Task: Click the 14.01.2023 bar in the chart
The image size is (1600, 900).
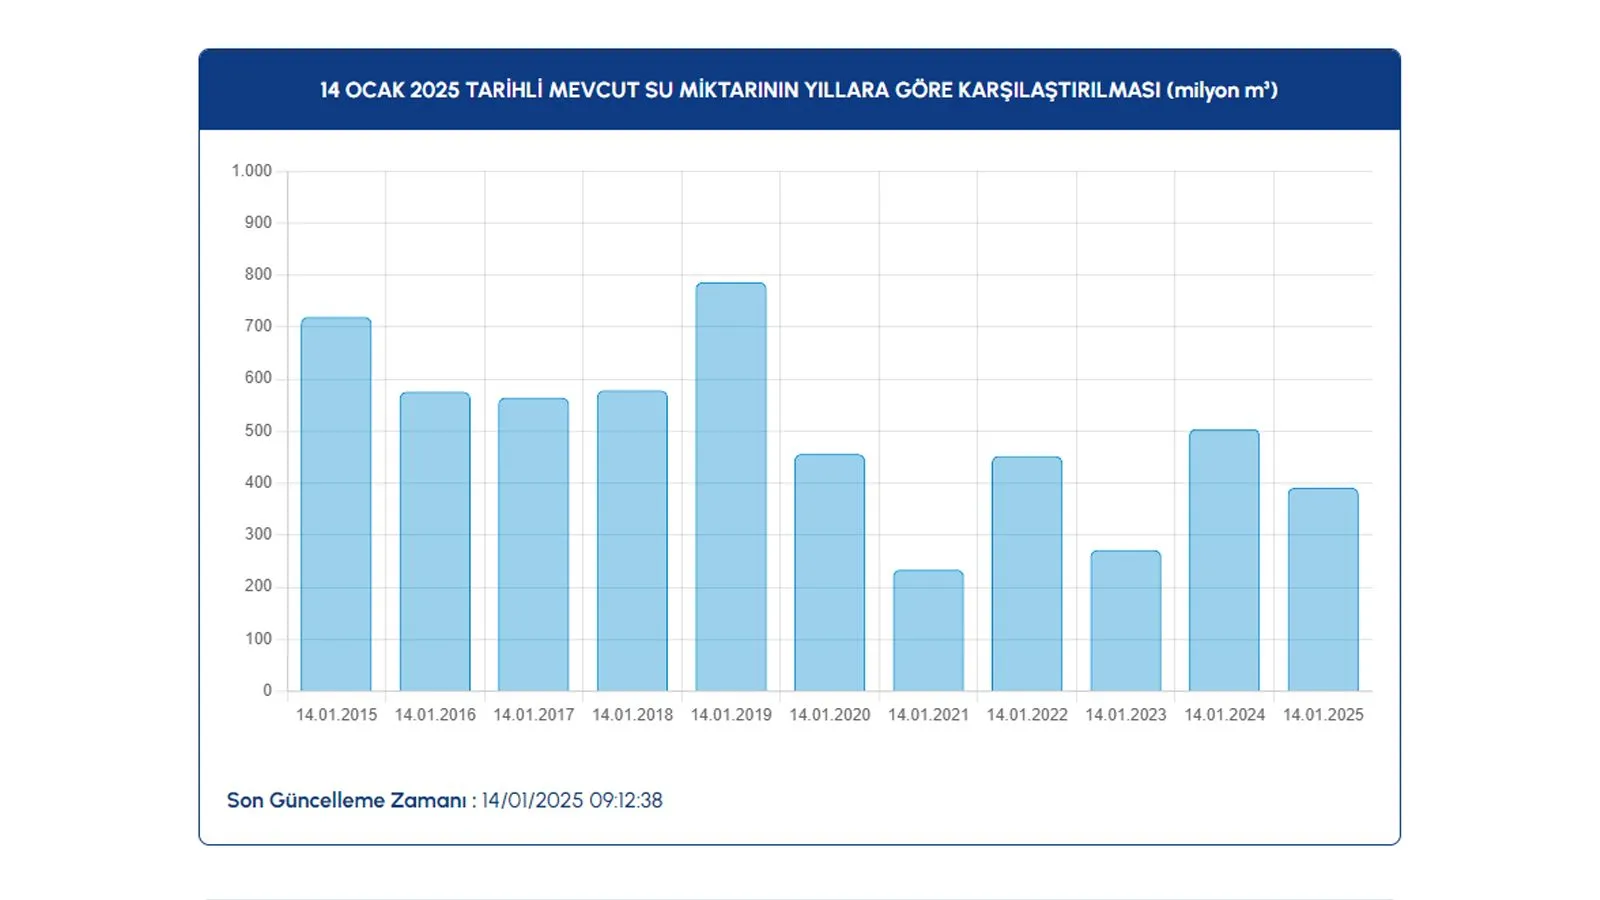Action: (x=1126, y=621)
